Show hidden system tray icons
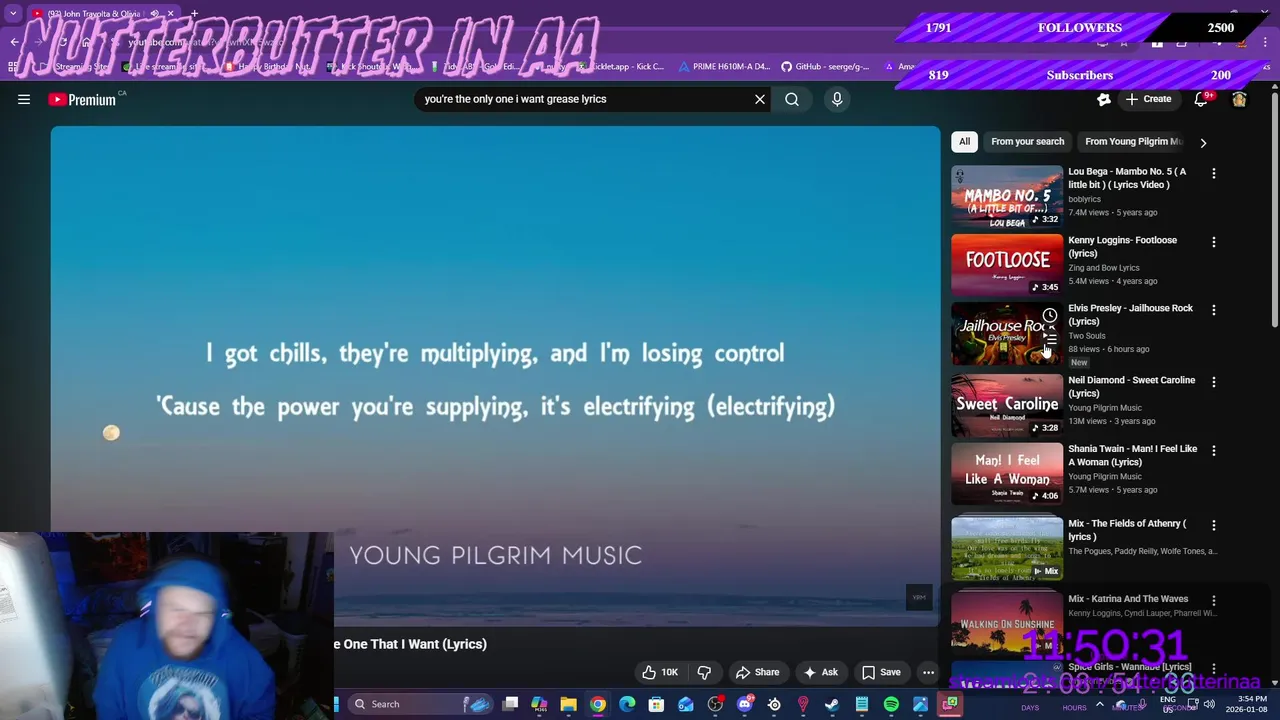Viewport: 1280px width, 720px height. pos(1099,704)
